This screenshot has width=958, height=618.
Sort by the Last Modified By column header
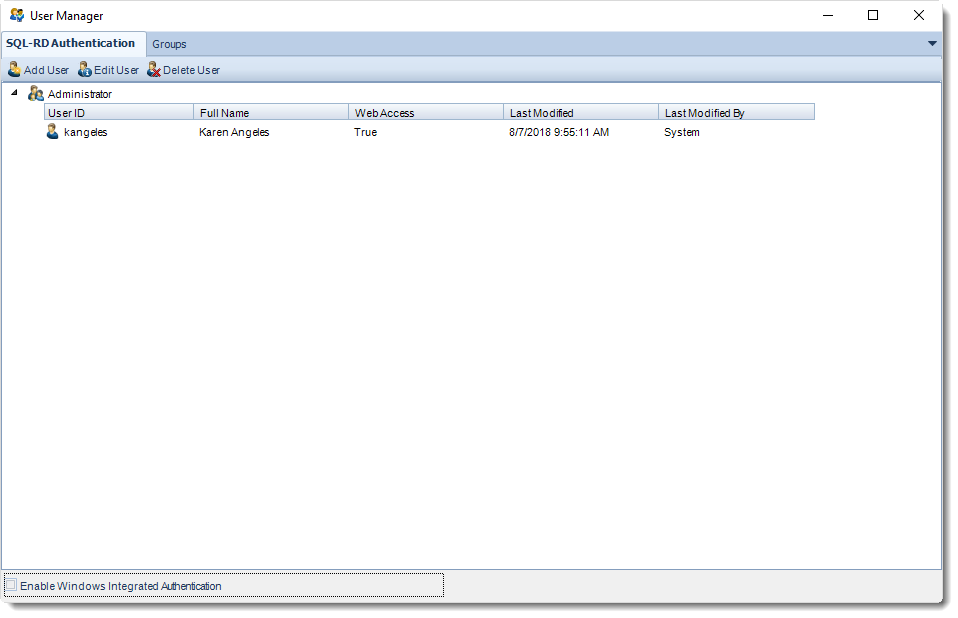pyautogui.click(x=736, y=112)
